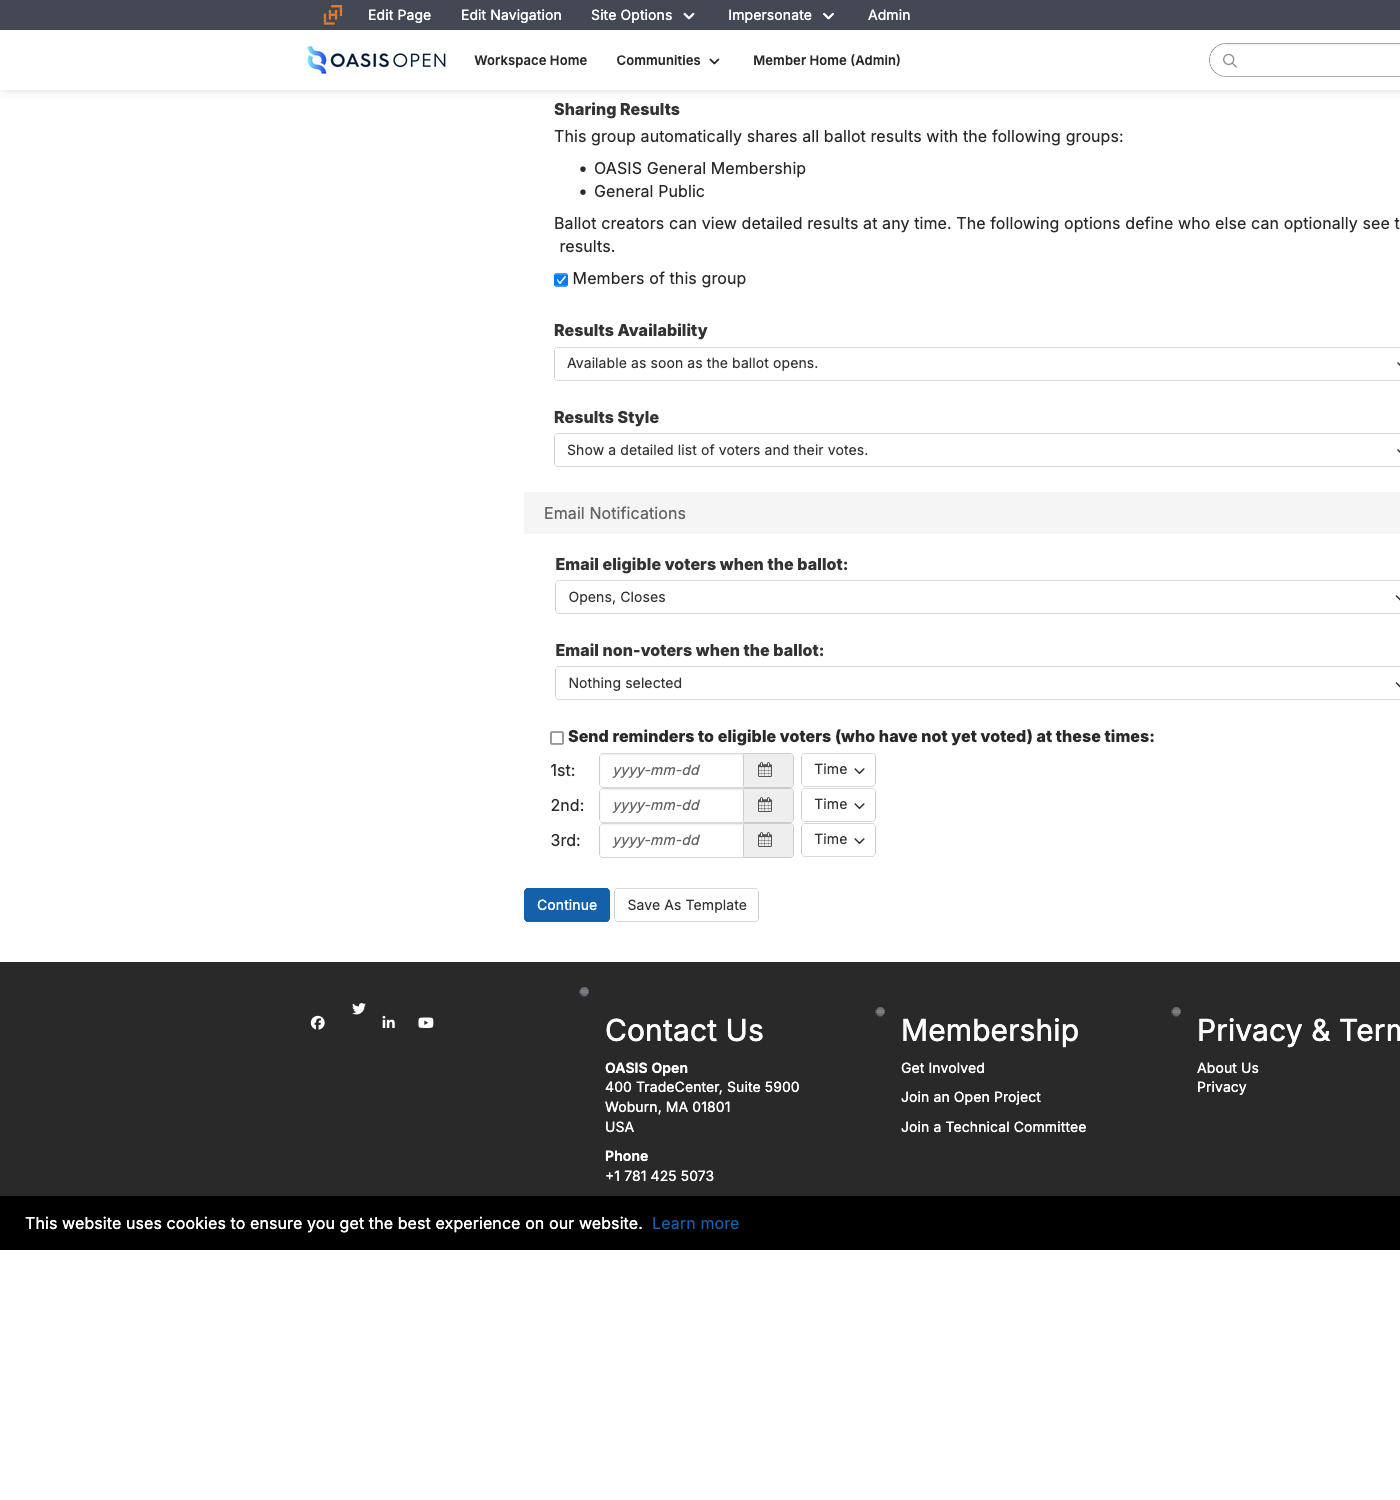Open Time dropdown for 2nd reminder
1400x1500 pixels.
coord(838,805)
